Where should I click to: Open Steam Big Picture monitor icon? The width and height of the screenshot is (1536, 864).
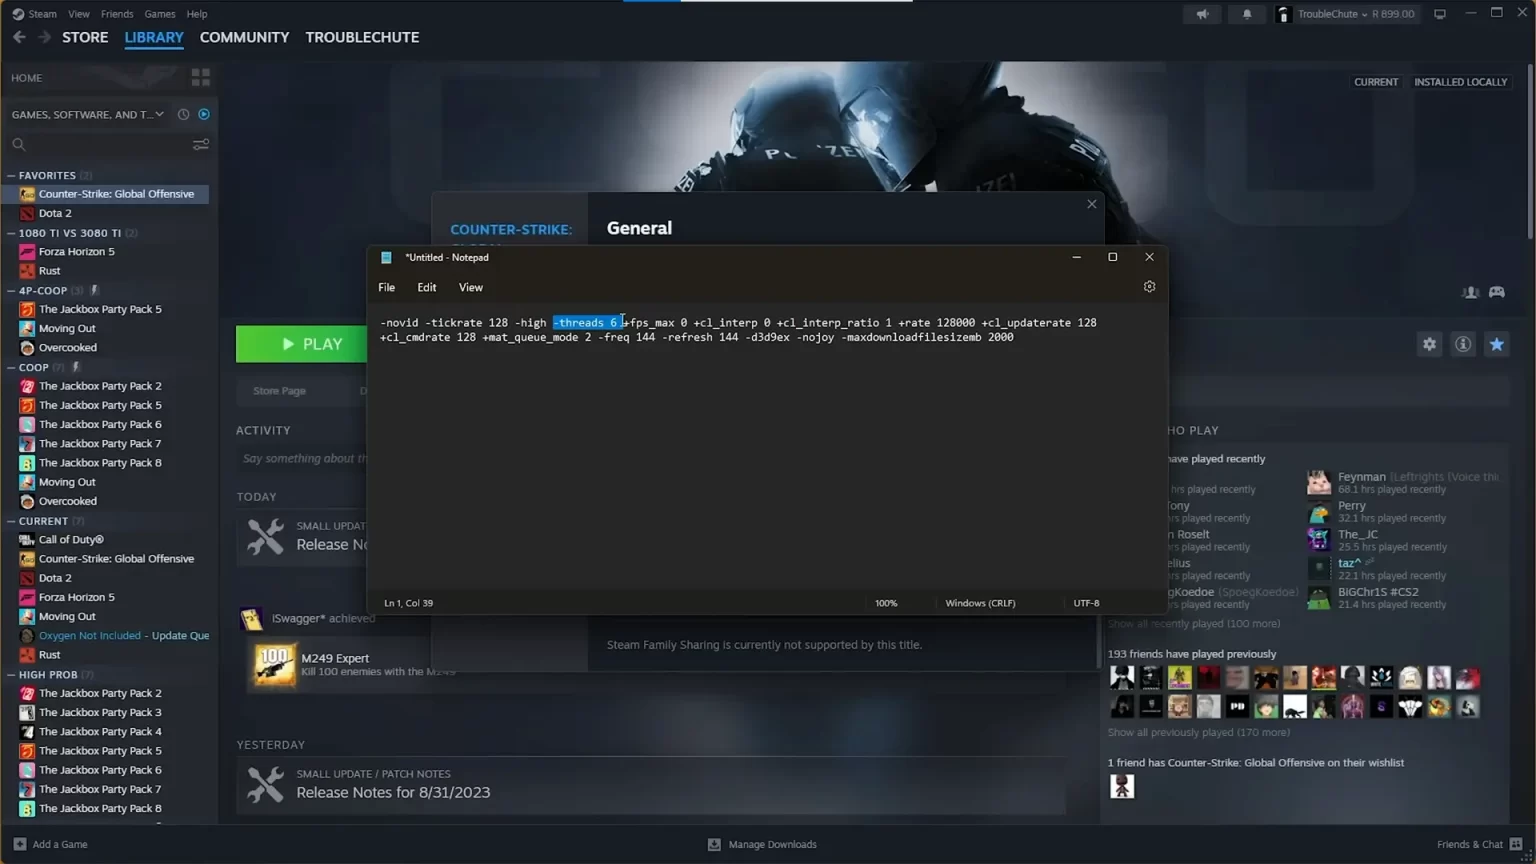pos(1440,14)
